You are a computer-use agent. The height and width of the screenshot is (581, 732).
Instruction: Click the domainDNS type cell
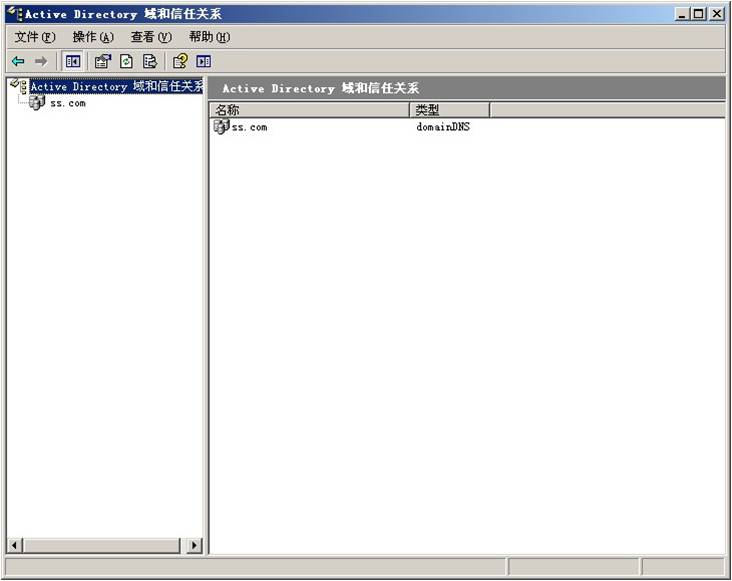pyautogui.click(x=443, y=126)
